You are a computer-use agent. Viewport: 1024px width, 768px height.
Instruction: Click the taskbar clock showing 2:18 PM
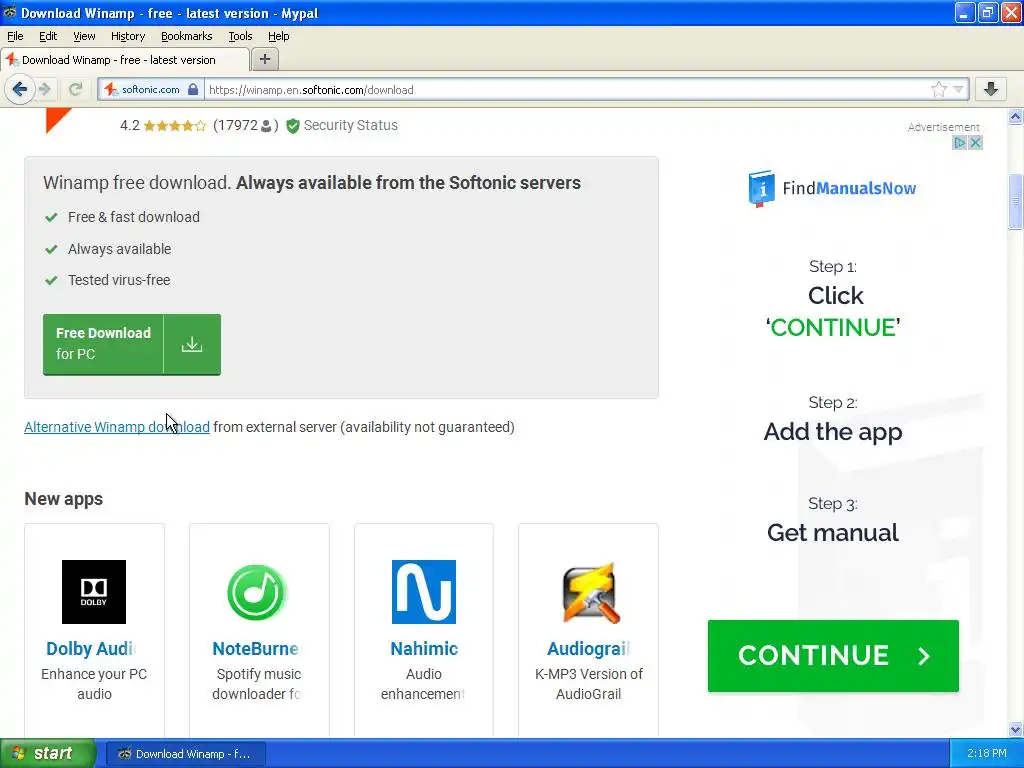(x=987, y=754)
